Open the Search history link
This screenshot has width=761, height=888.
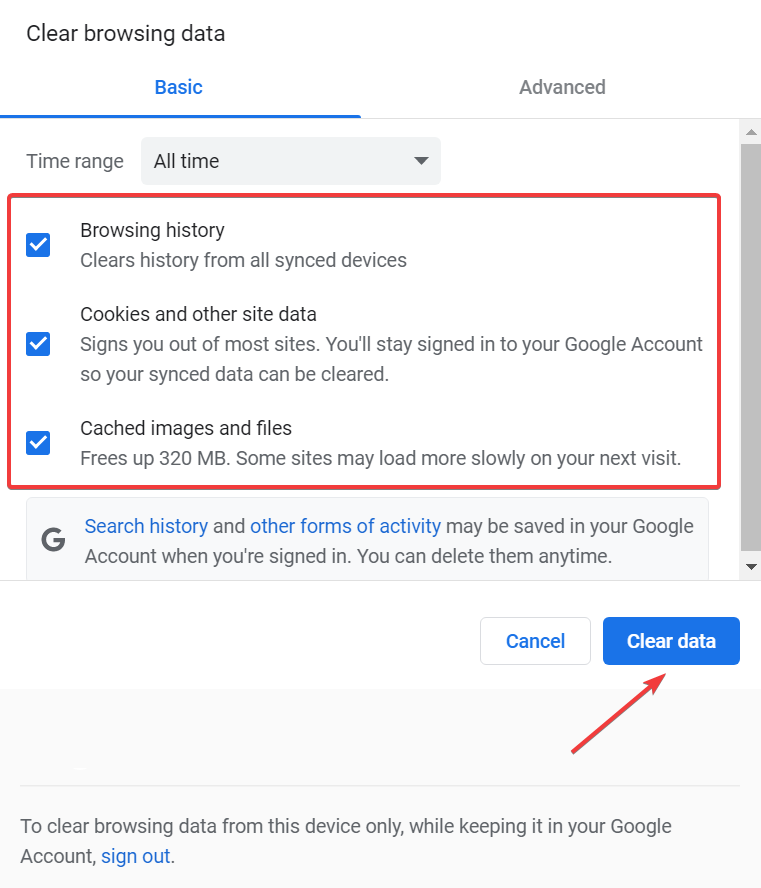(x=146, y=526)
